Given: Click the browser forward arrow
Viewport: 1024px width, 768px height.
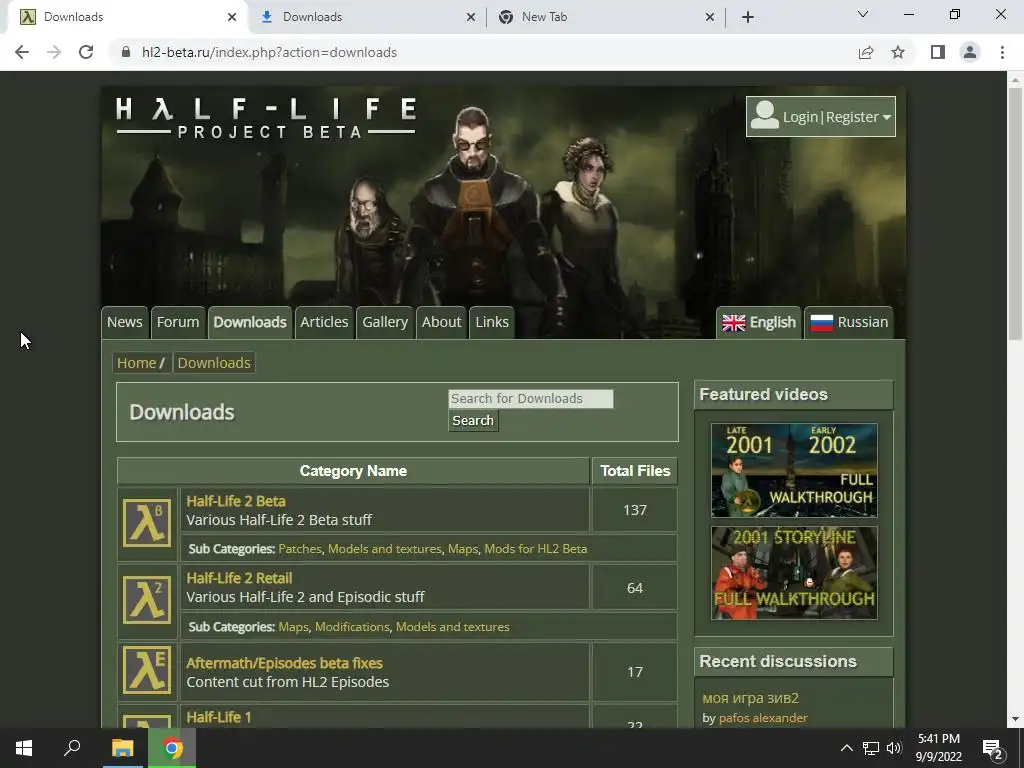Looking at the screenshot, I should pyautogui.click(x=54, y=52).
